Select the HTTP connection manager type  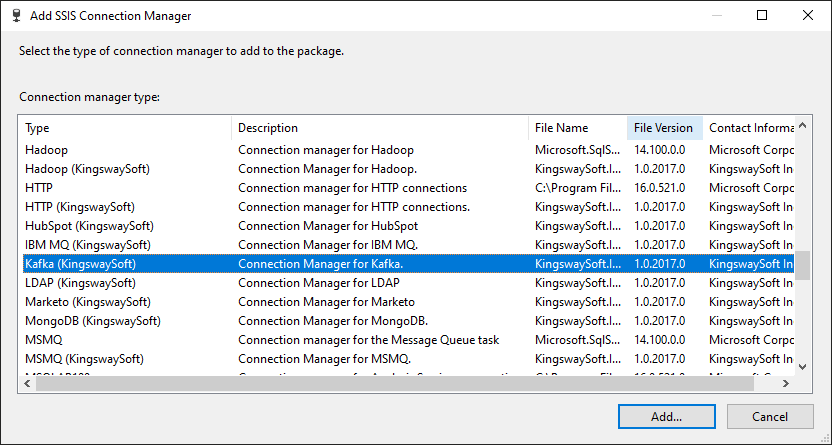click(408, 188)
